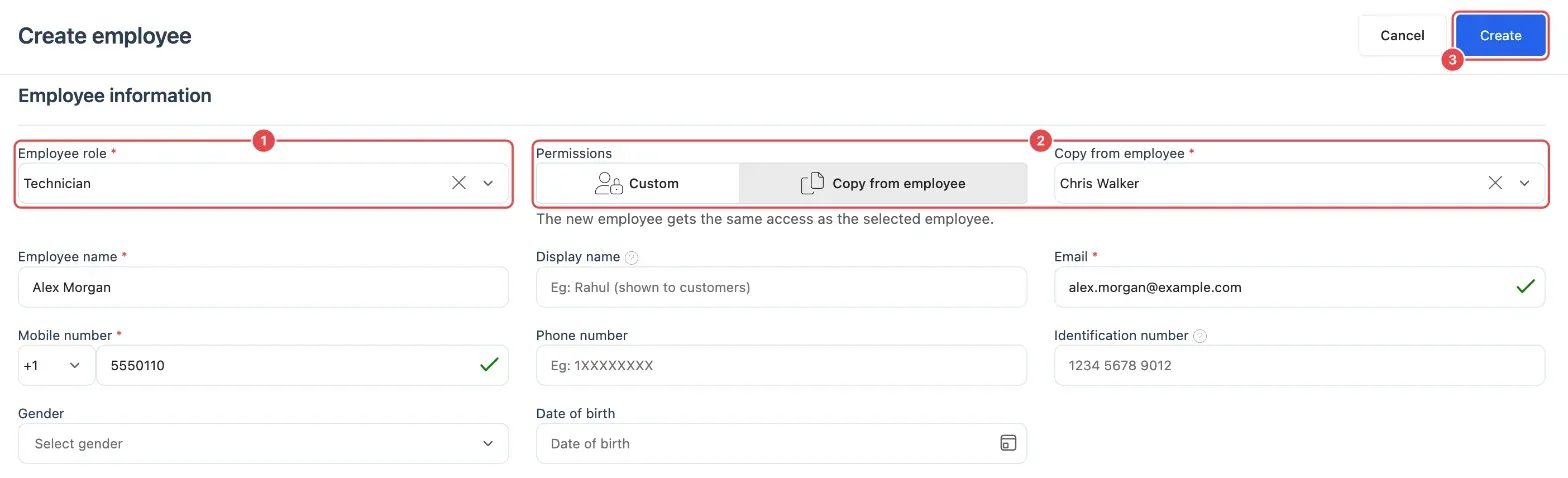Click the Display name help icon
Viewport: 1568px width, 478px height.
(x=632, y=258)
